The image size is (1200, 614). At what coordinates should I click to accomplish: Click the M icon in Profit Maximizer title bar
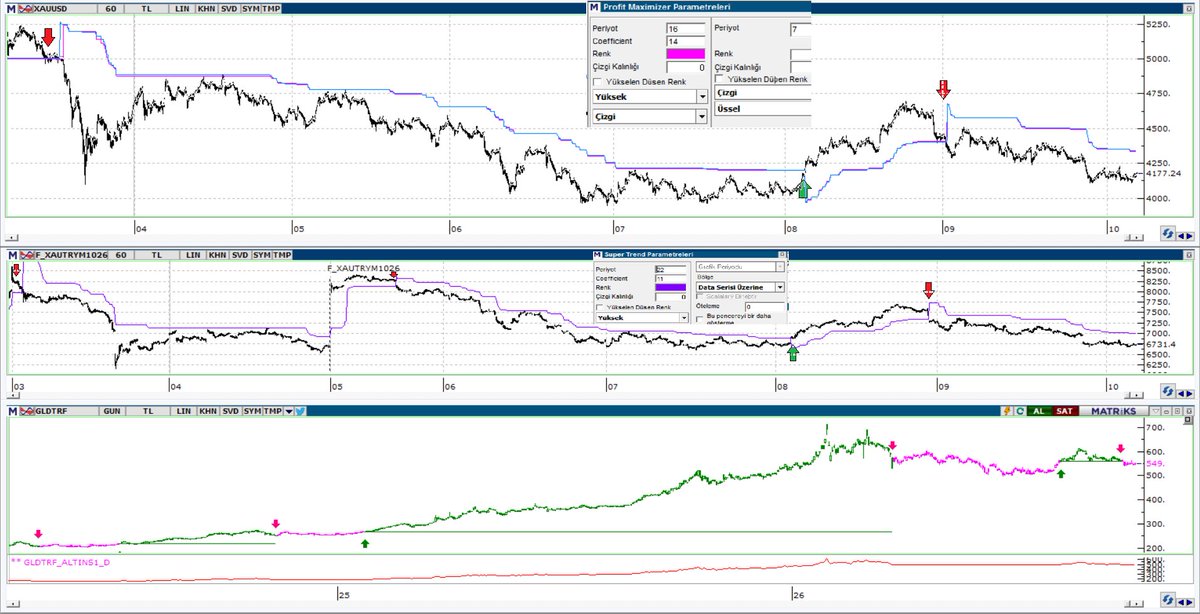pyautogui.click(x=594, y=7)
